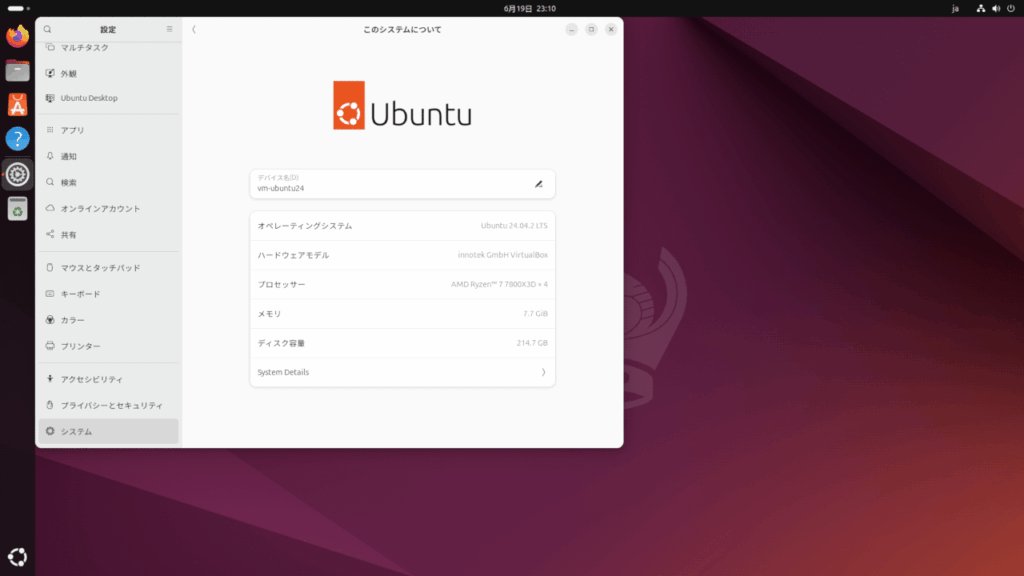The width and height of the screenshot is (1024, 576).
Task: Open the App Center dock icon
Action: (18, 105)
